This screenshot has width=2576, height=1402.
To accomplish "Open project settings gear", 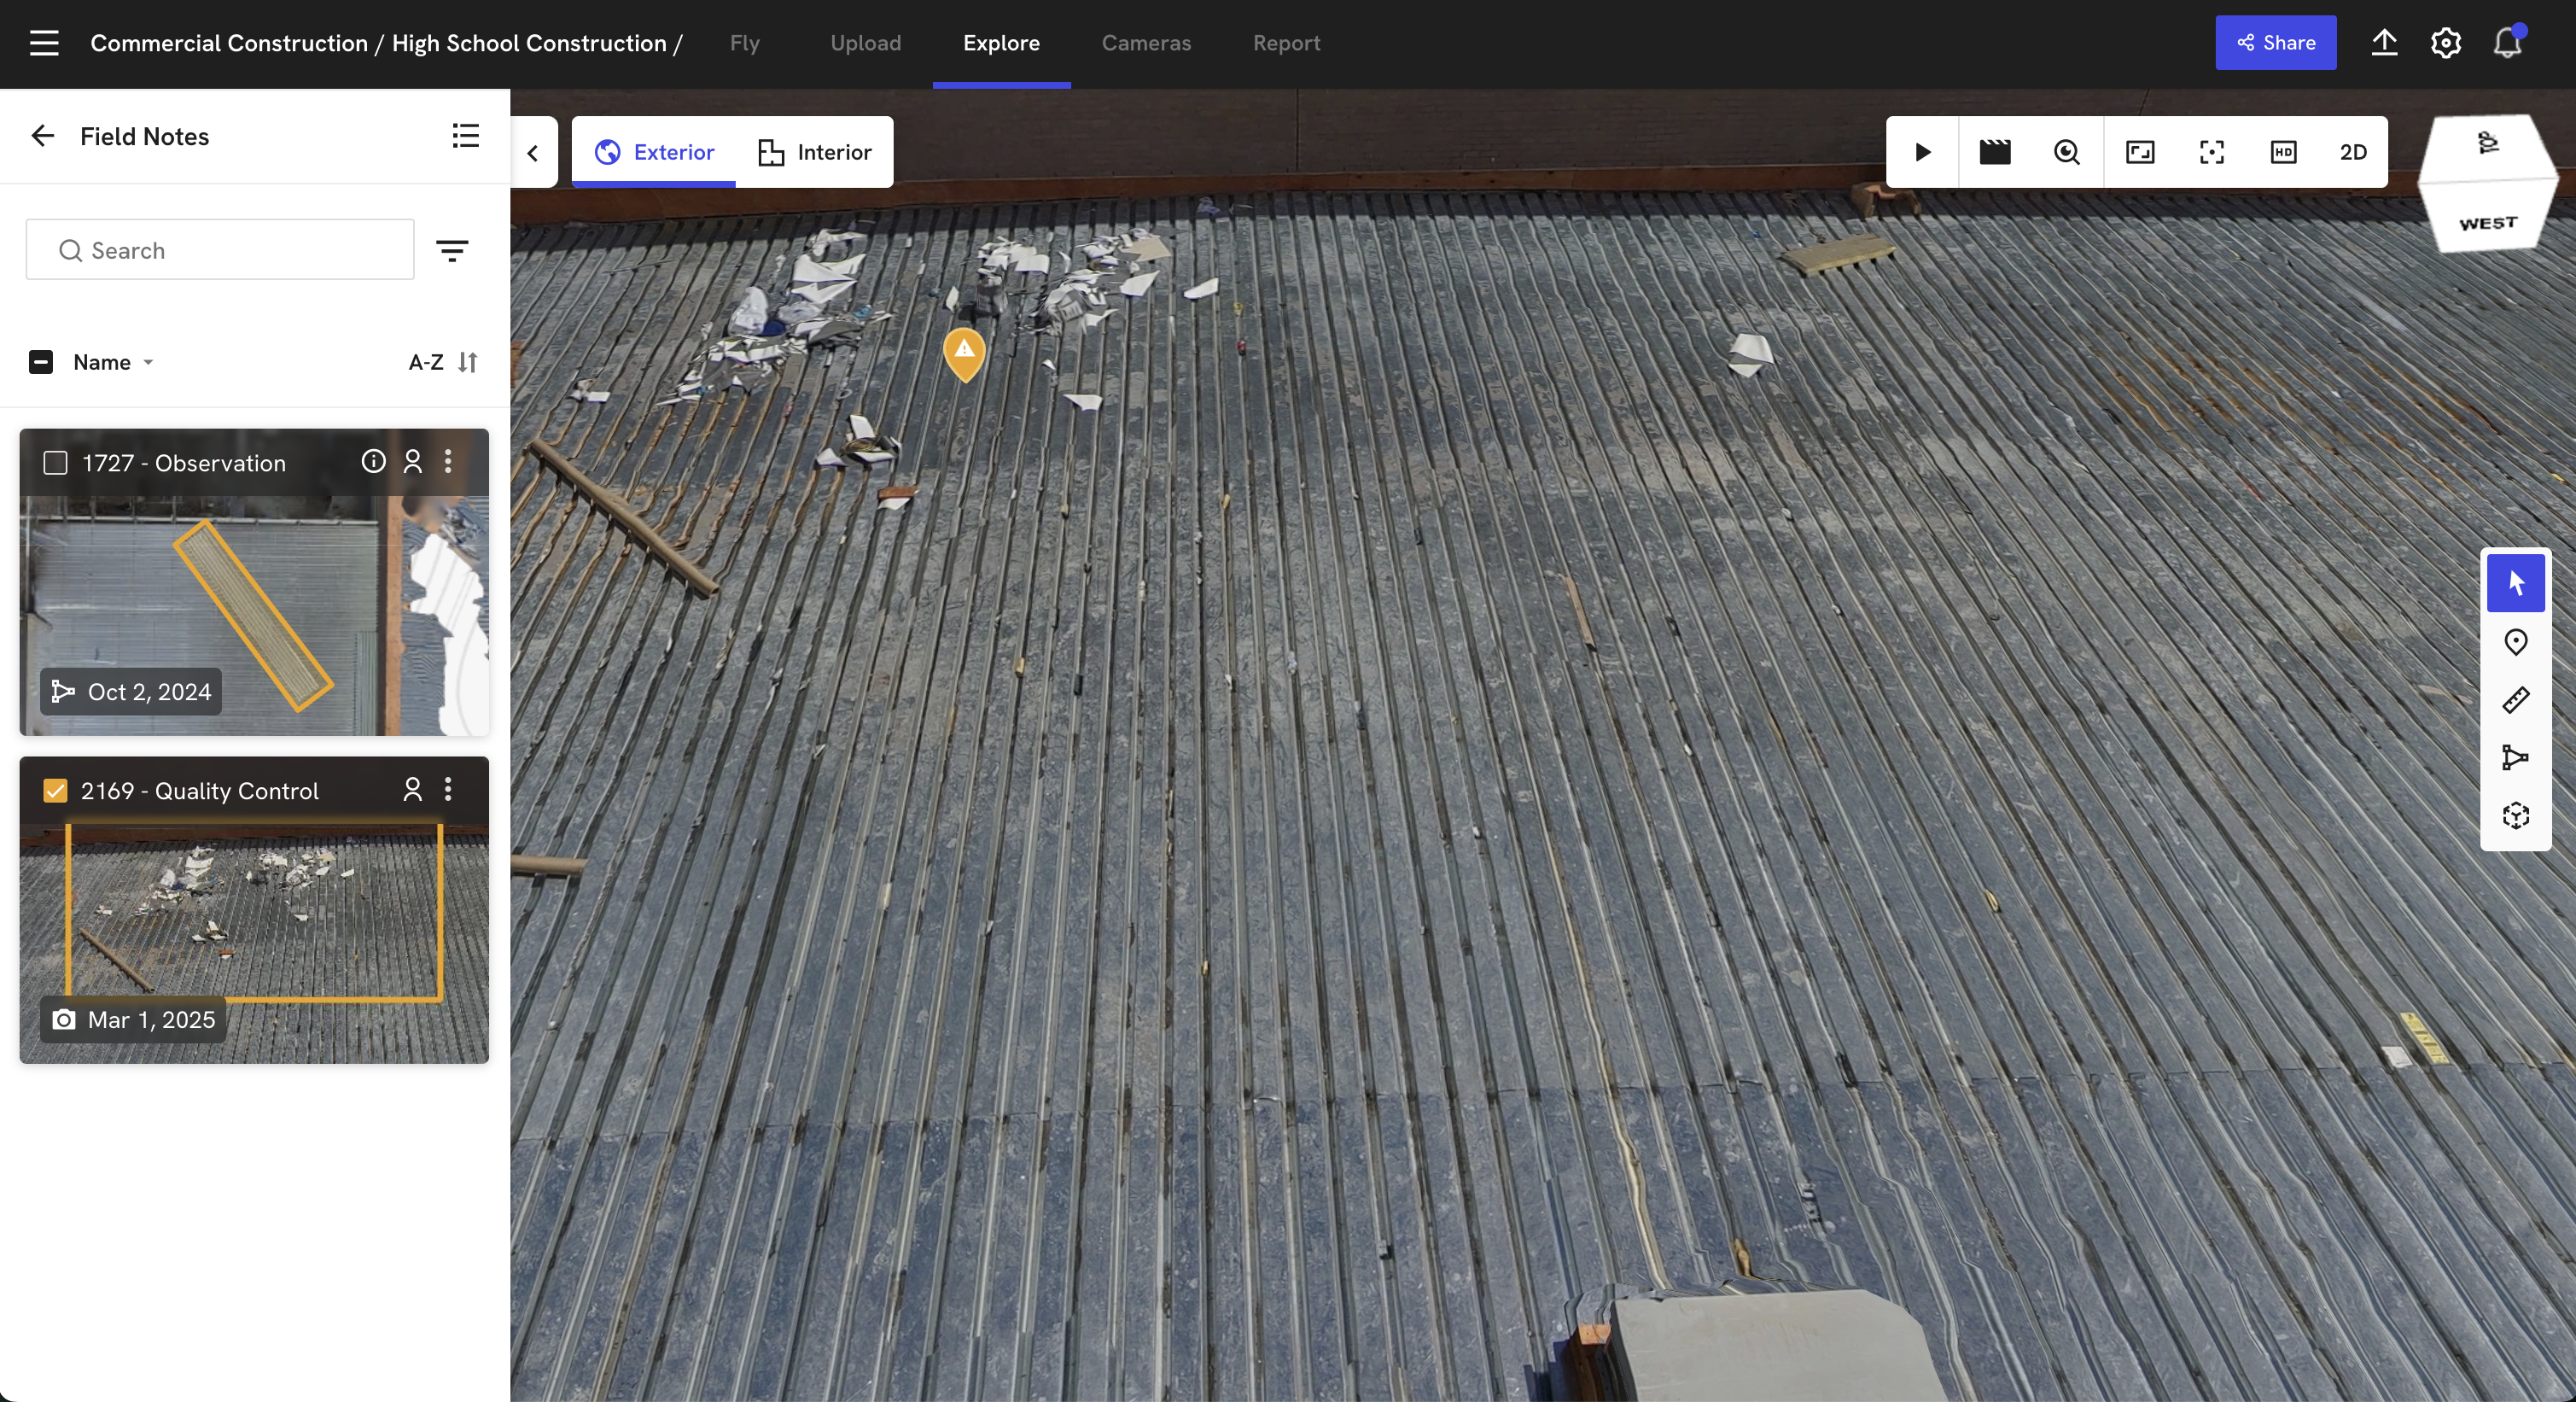I will click(2445, 43).
